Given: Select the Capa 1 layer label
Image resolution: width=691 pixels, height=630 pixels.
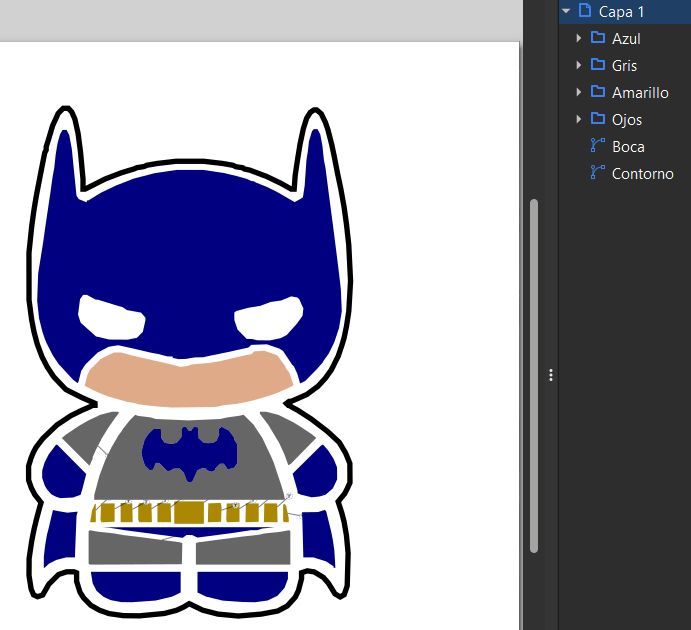Looking at the screenshot, I should (621, 12).
